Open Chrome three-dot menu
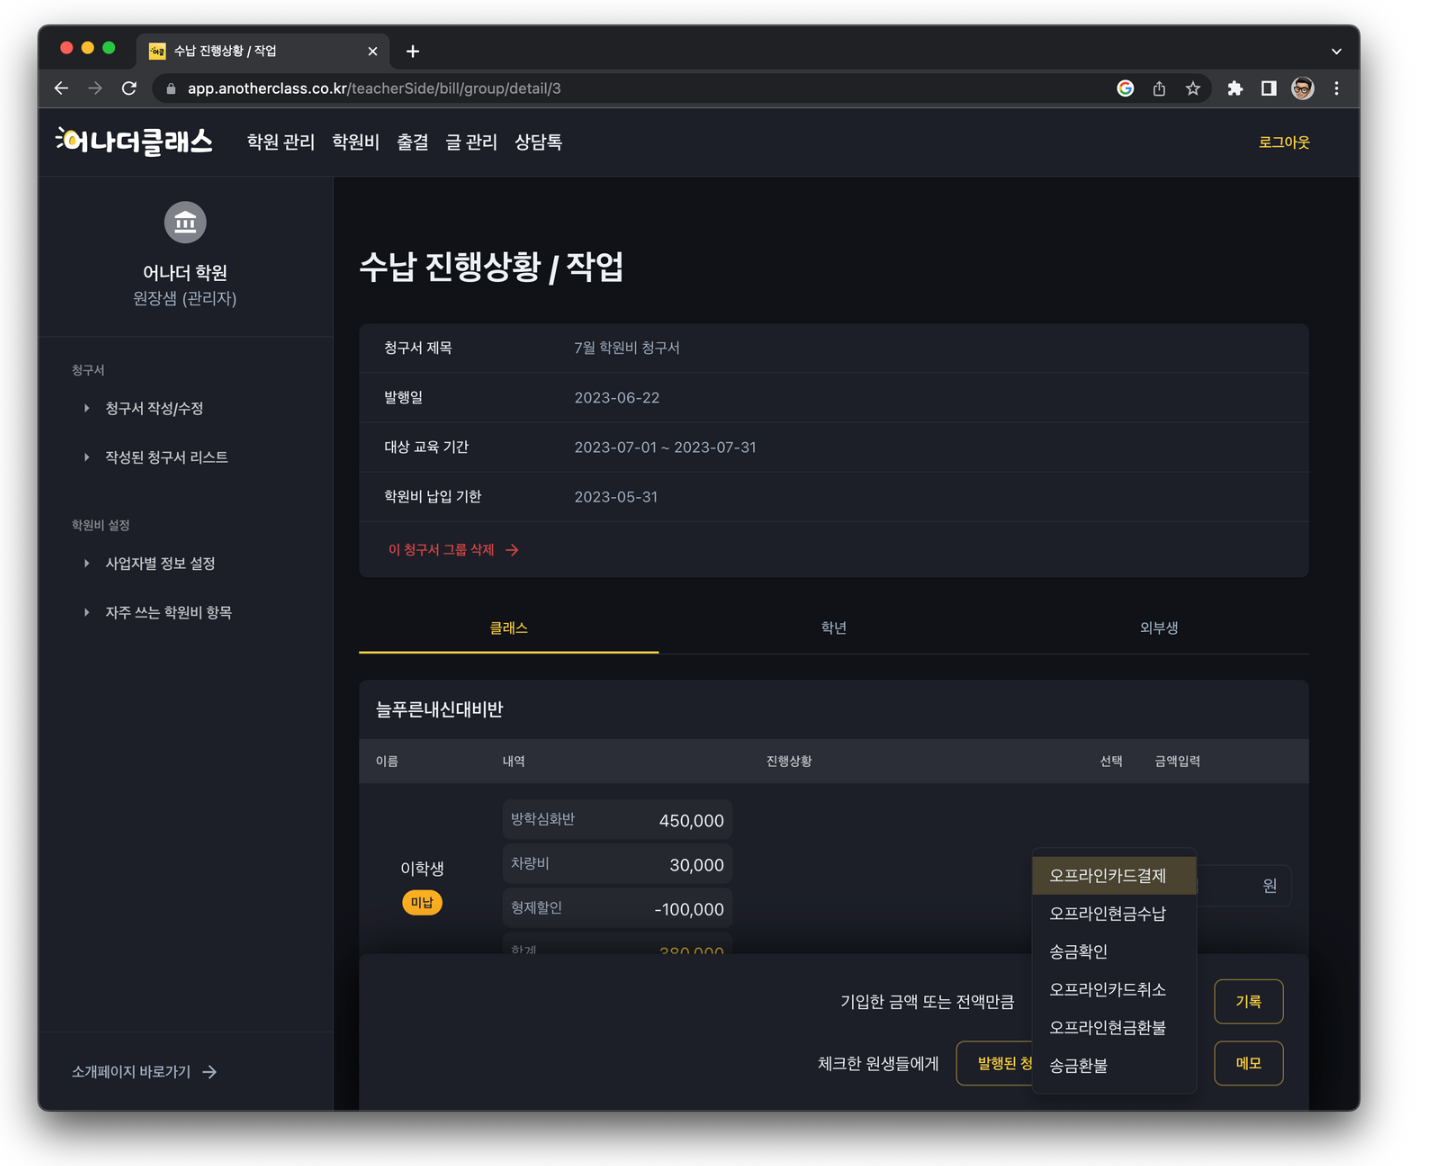 point(1336,88)
